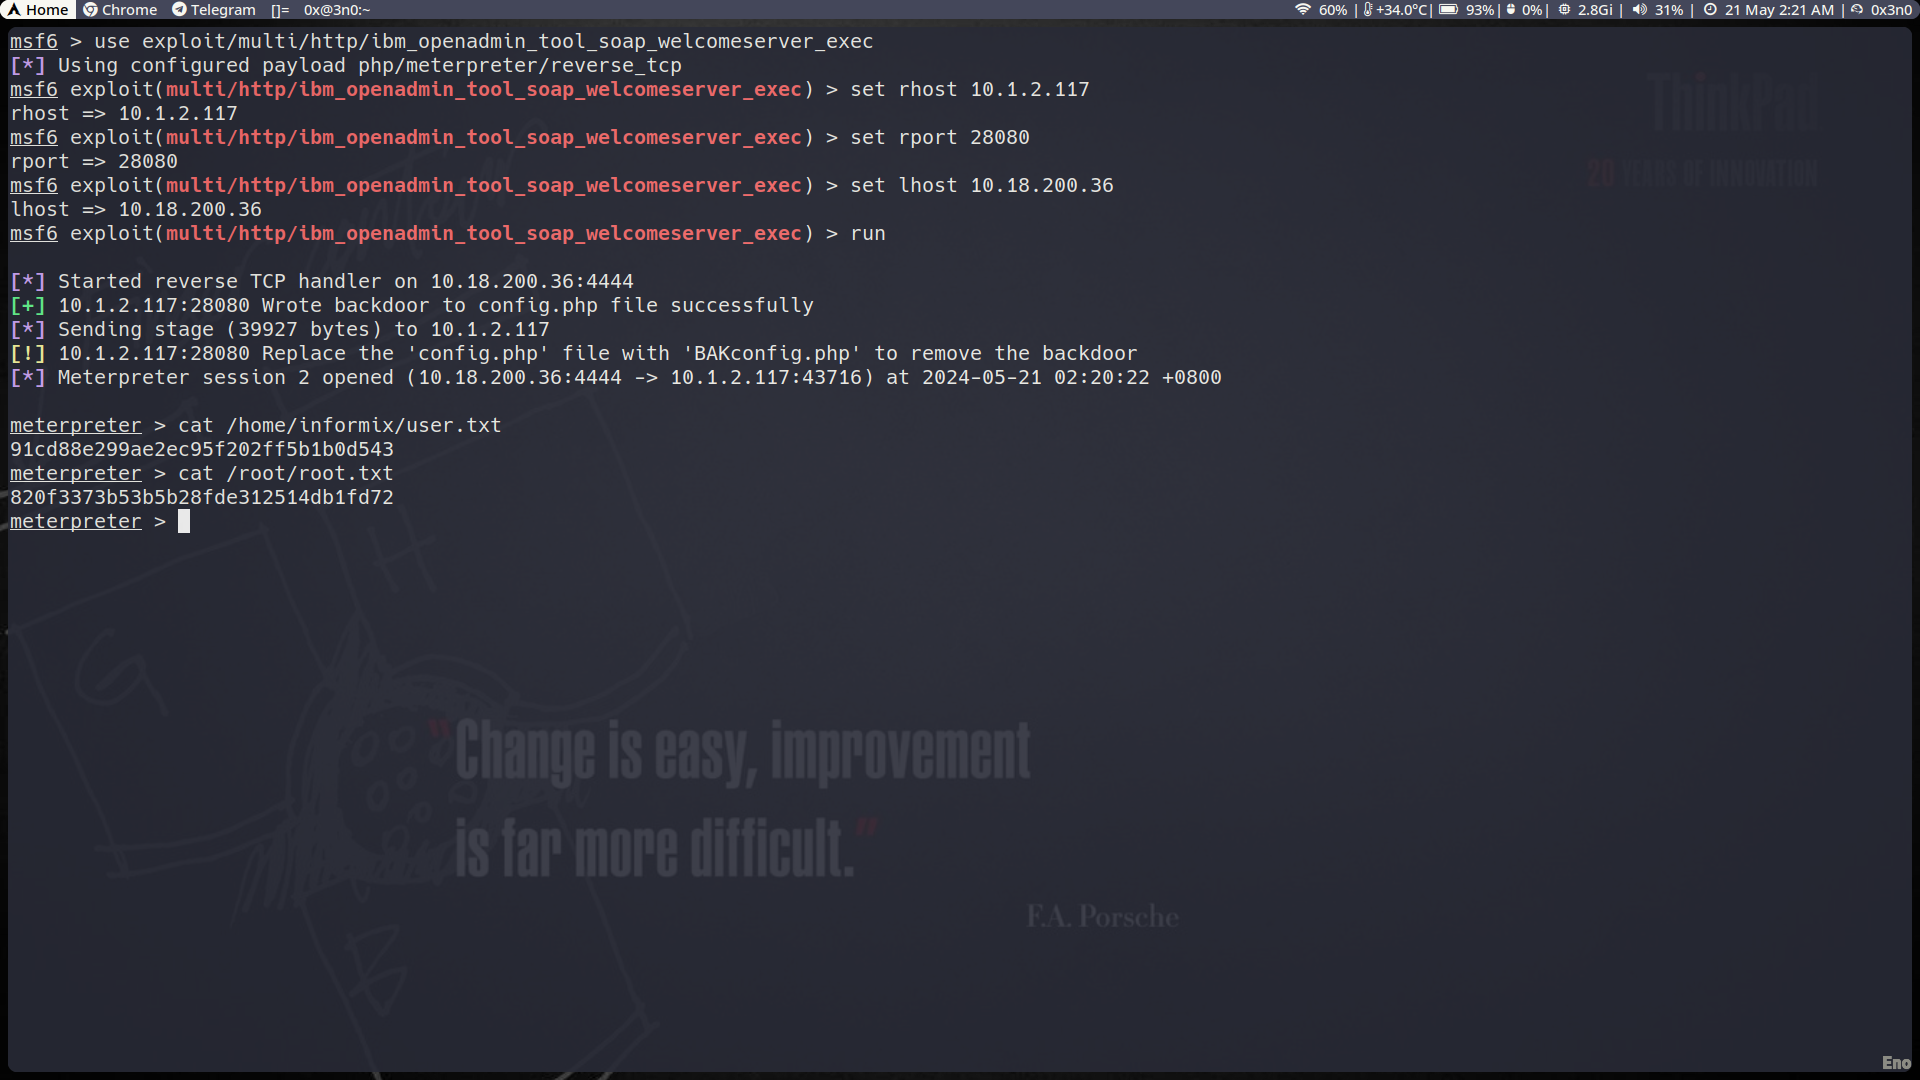Image resolution: width=1920 pixels, height=1080 pixels.
Task: Click at the meterpreter prompt cursor
Action: pos(184,522)
